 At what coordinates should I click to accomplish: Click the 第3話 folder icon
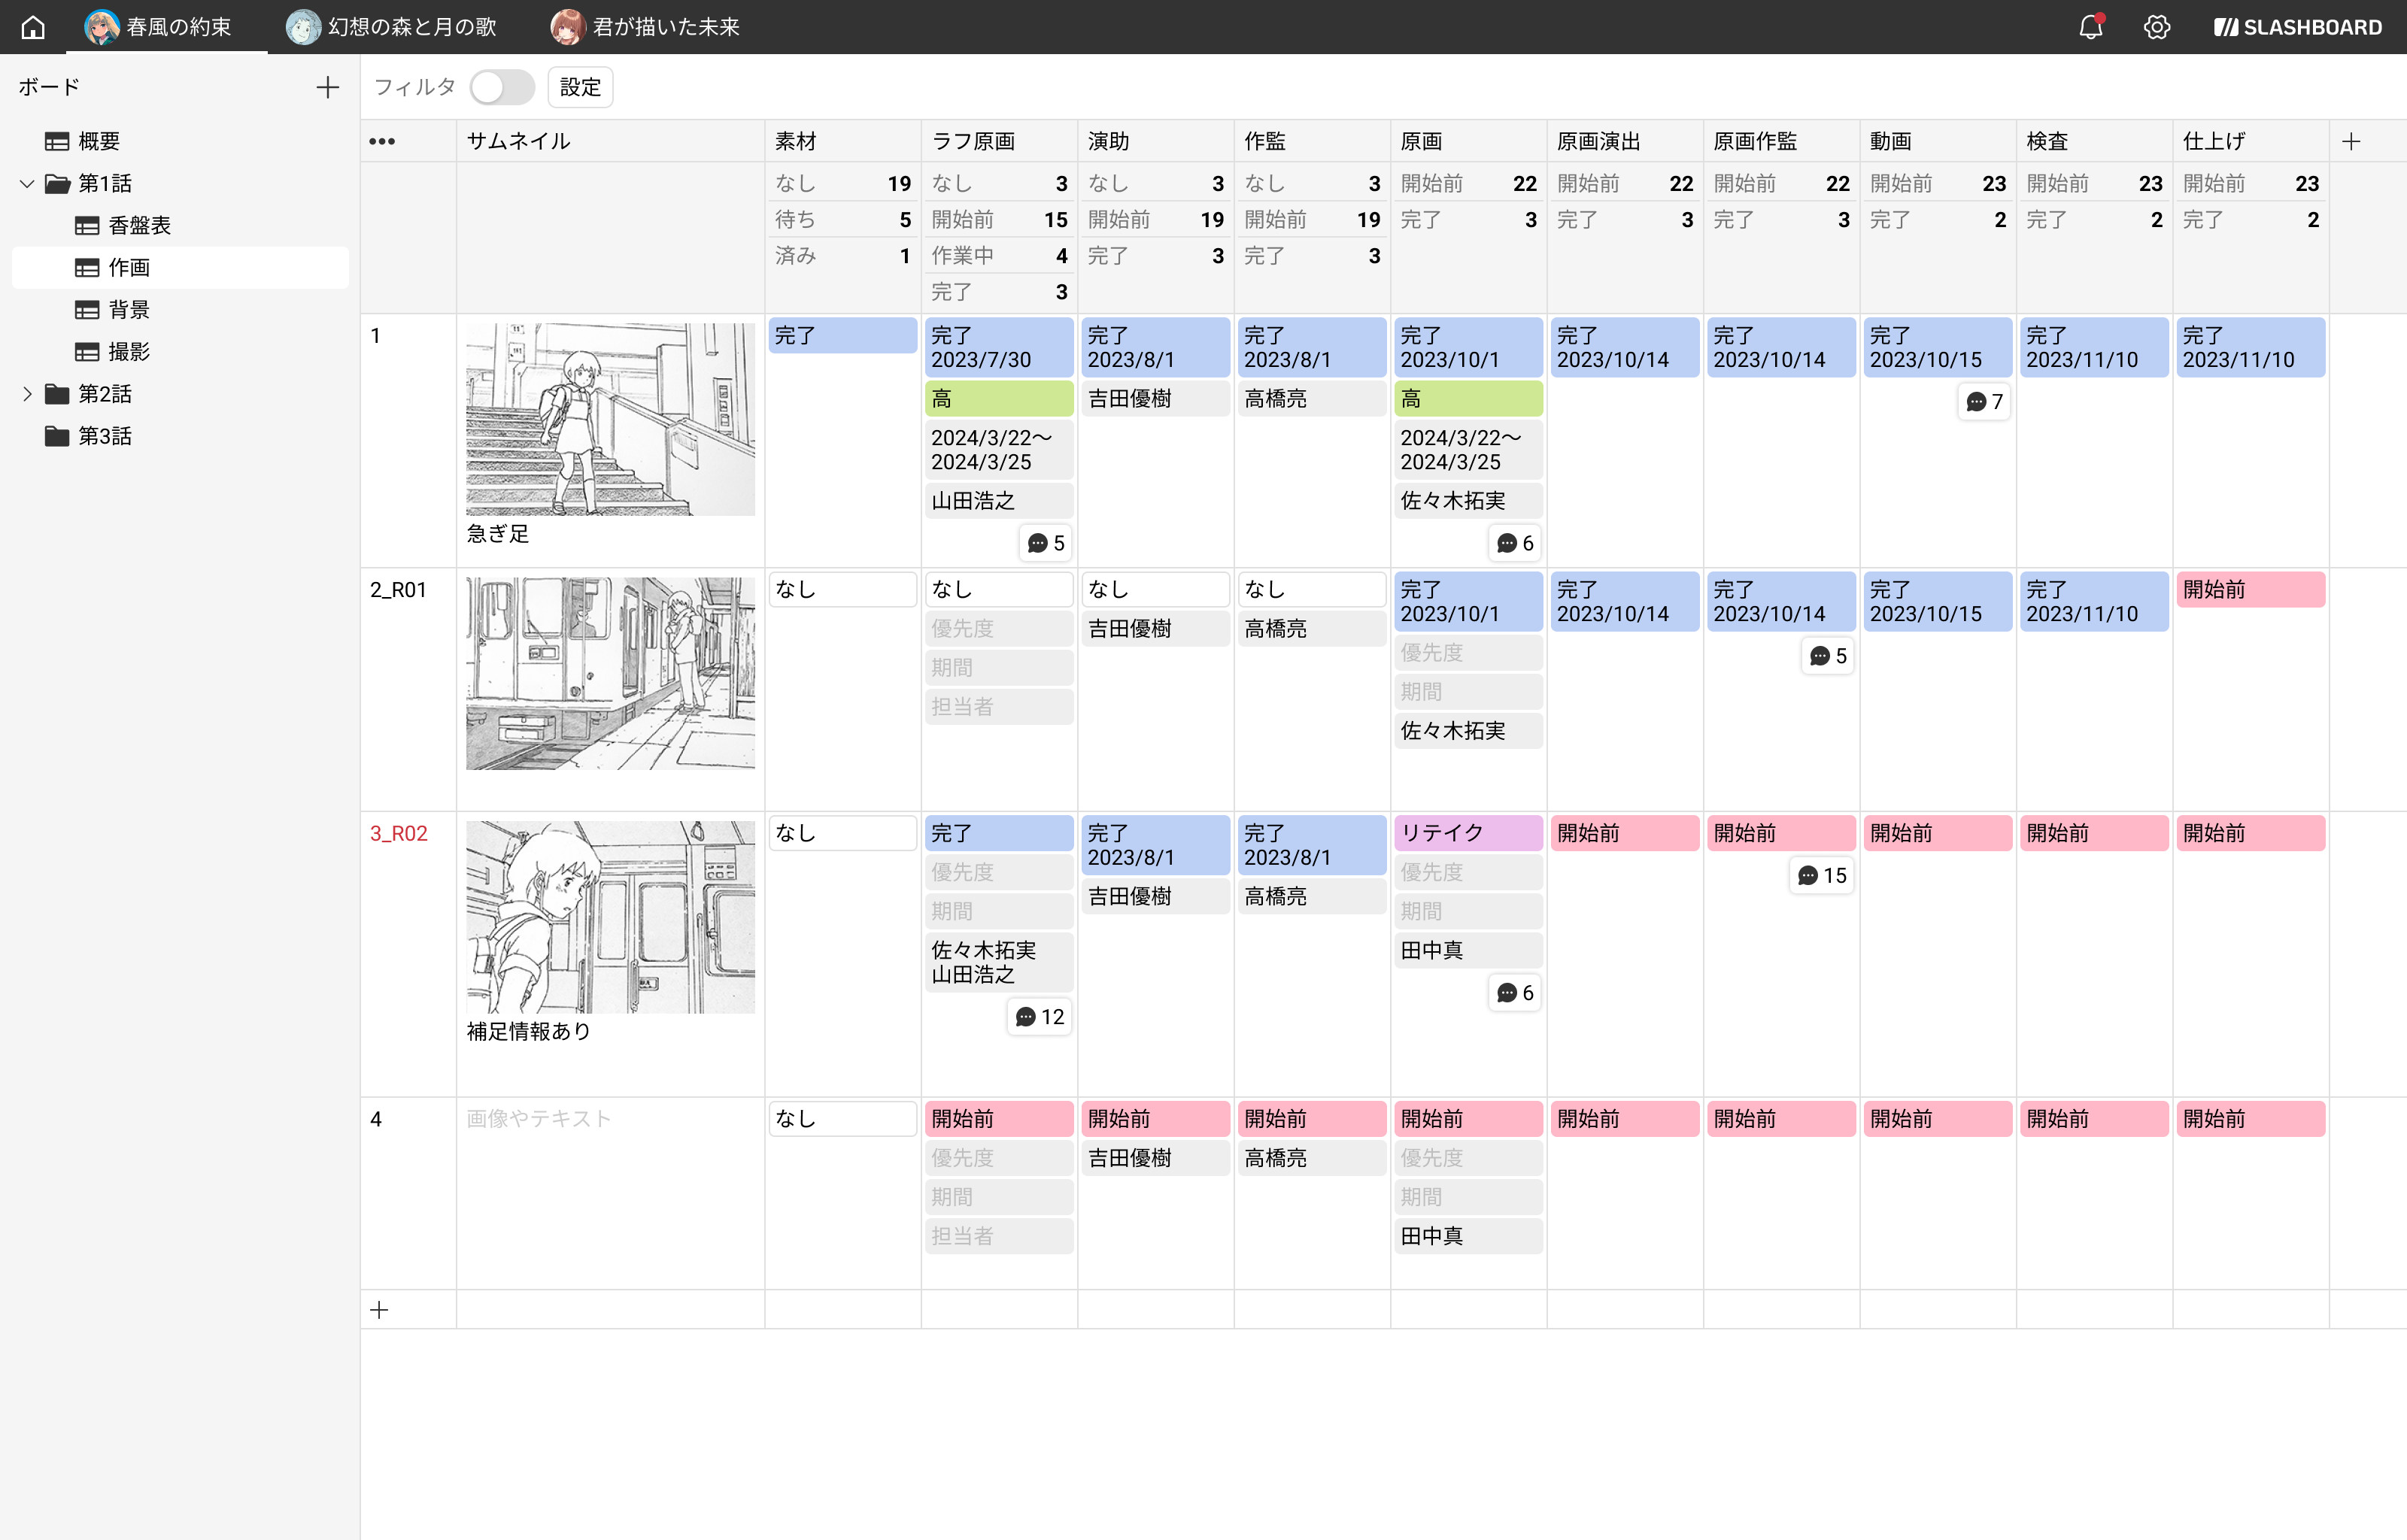tap(57, 436)
